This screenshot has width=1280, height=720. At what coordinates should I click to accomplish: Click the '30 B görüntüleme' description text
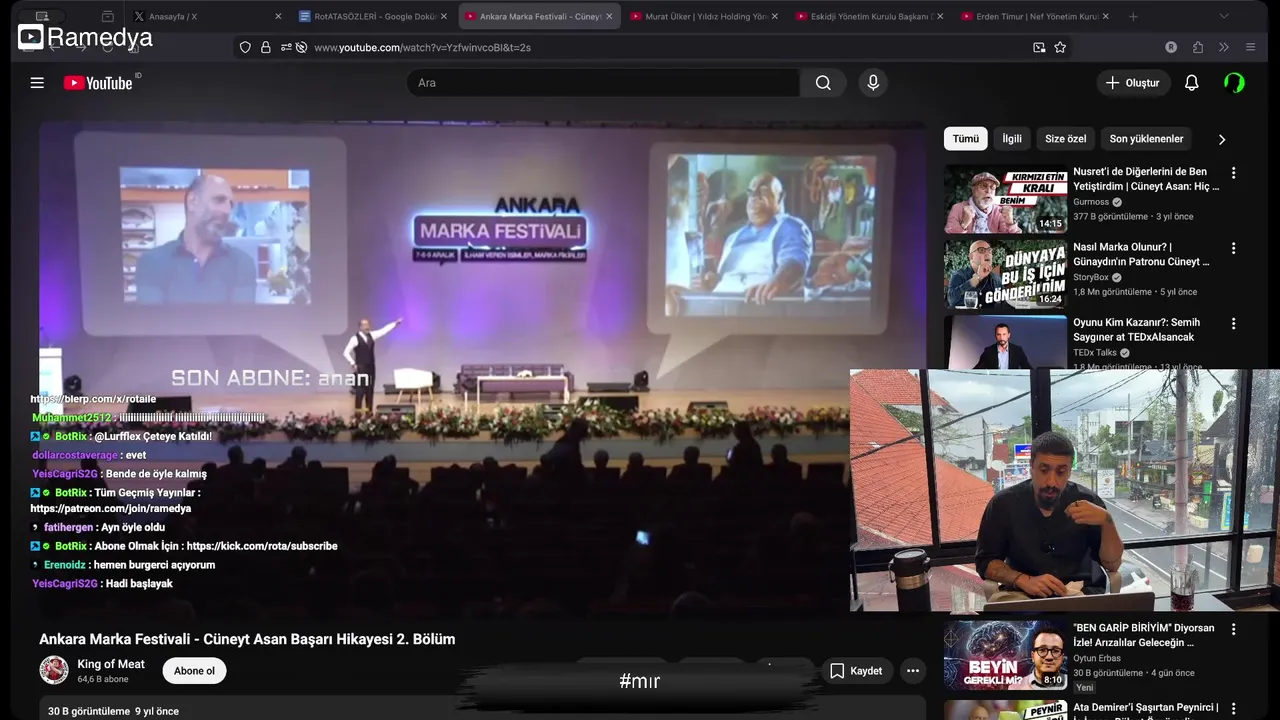tap(89, 712)
